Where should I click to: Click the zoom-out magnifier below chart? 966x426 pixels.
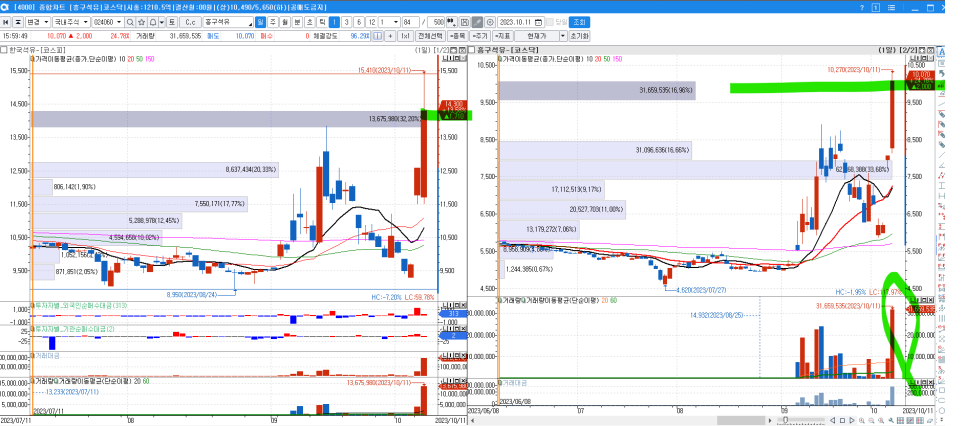[x=872, y=420]
